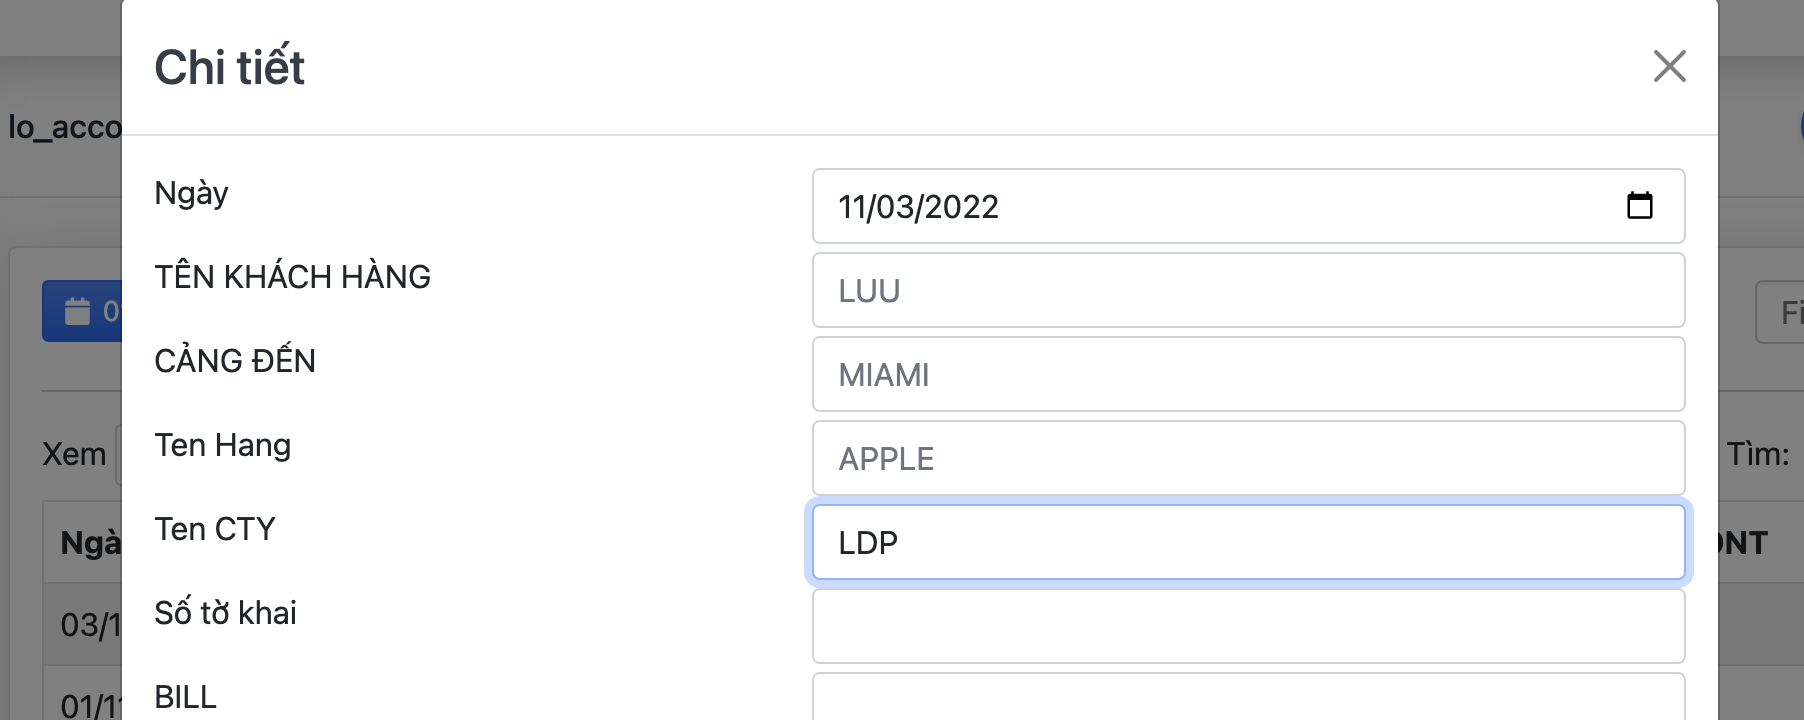Click the Chi tiết dialog title
1804x720 pixels.
pos(229,68)
